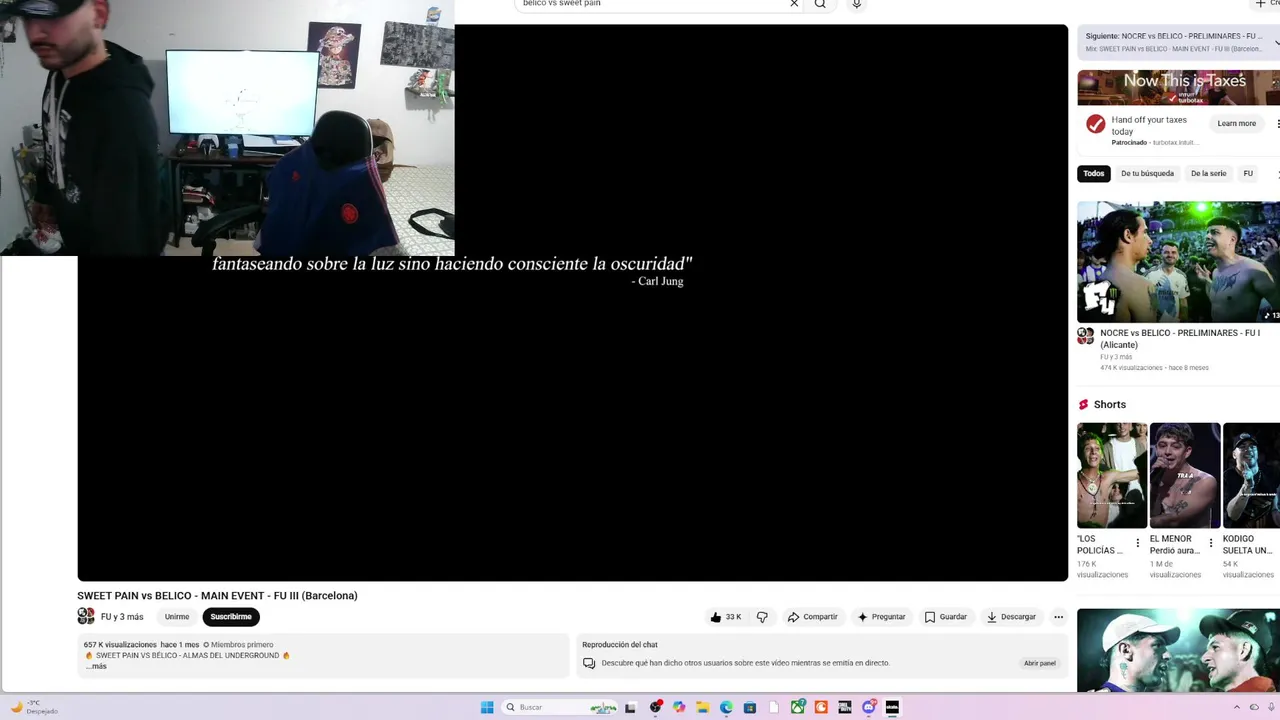Download the video via Descargar
The width and height of the screenshot is (1280, 720).
click(1011, 617)
